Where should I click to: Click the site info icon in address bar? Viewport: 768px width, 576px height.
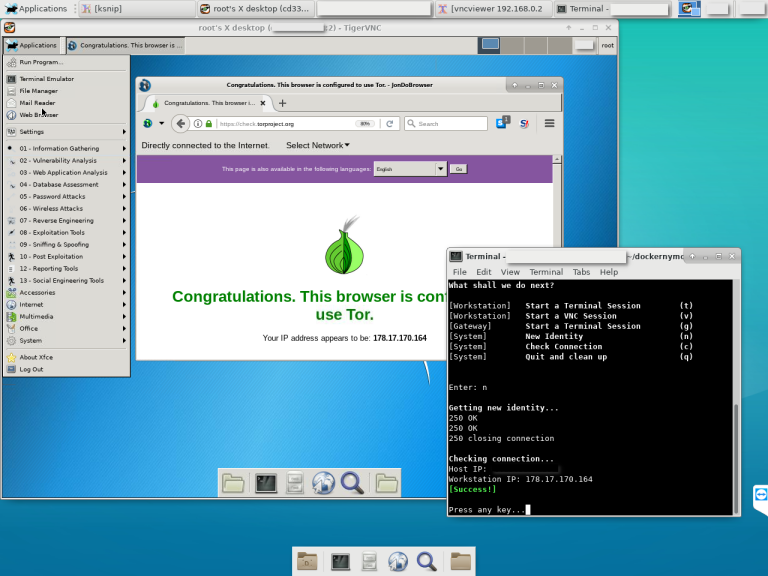click(198, 124)
